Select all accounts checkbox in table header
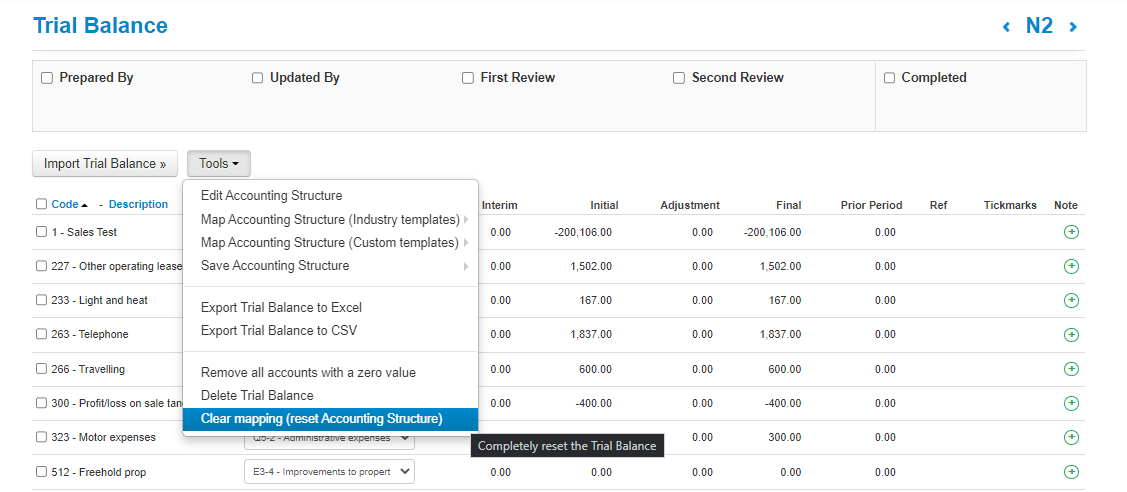The width and height of the screenshot is (1127, 492). (42, 204)
